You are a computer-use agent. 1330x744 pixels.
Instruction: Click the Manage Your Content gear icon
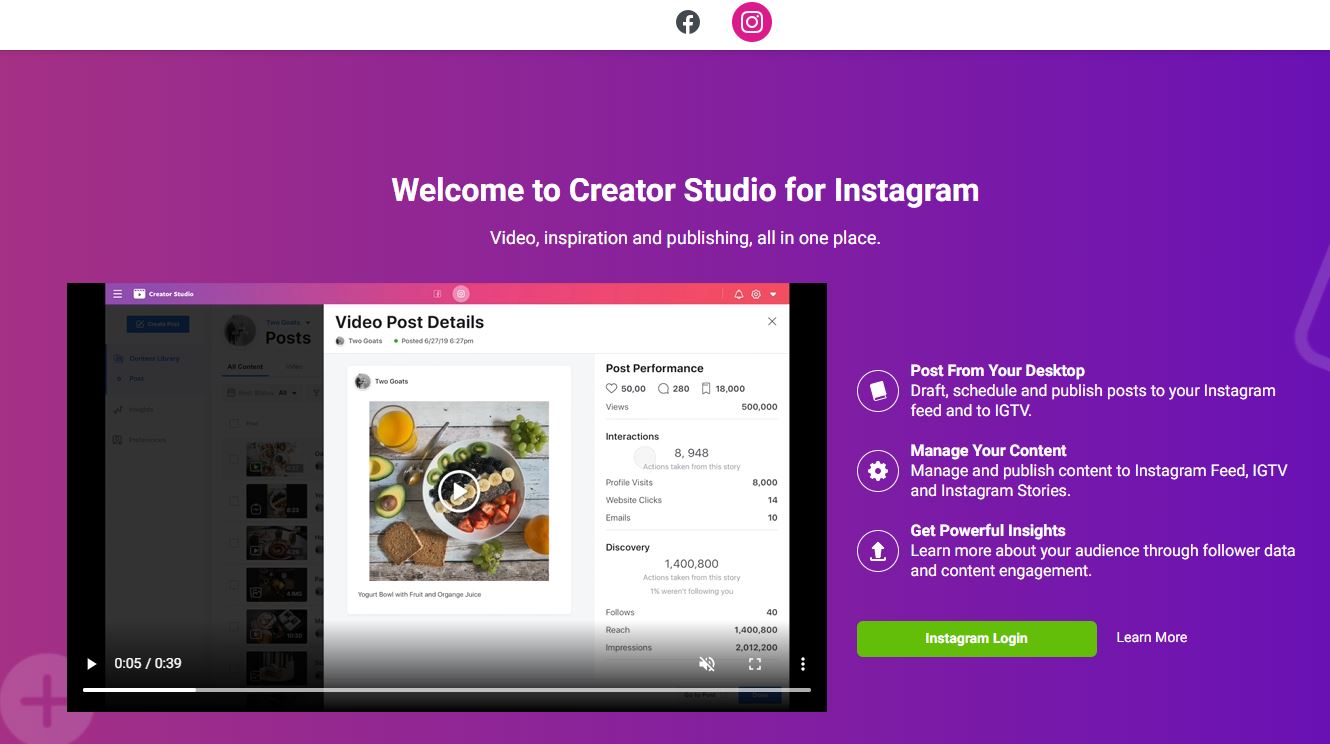point(878,470)
